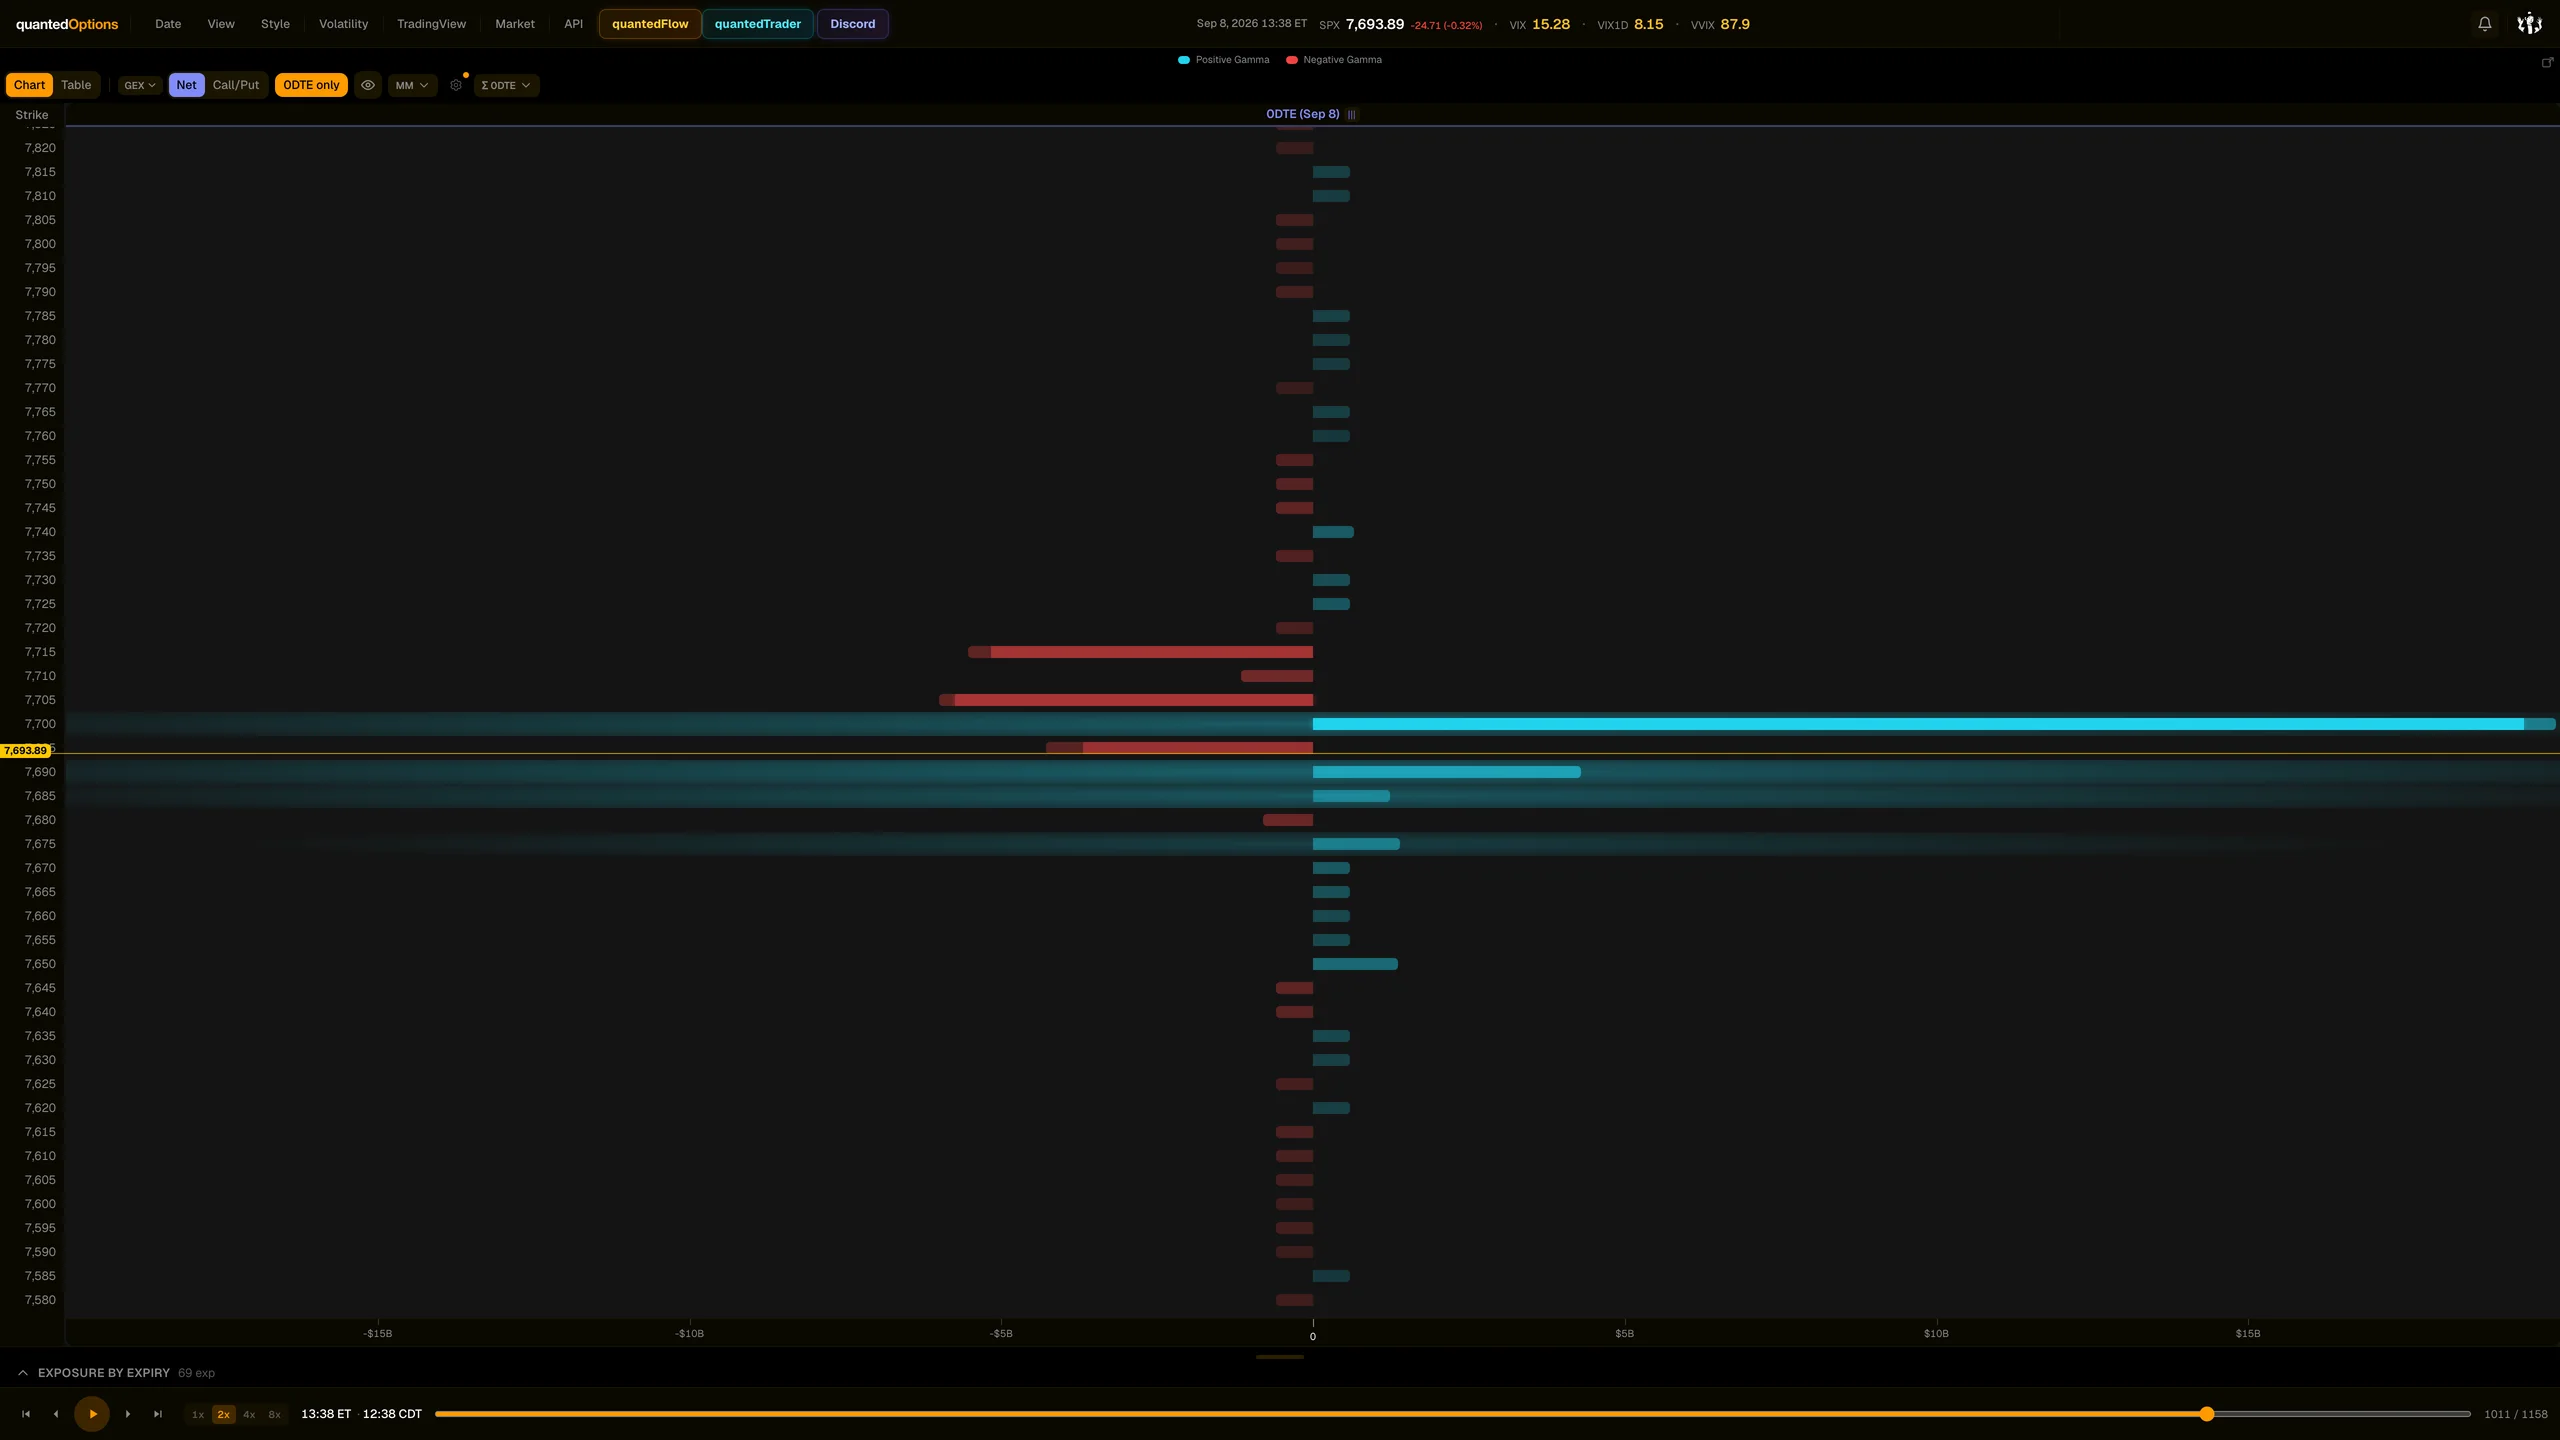Open the notifications bell
Image resolution: width=2560 pixels, height=1440 pixels.
coord(2484,24)
